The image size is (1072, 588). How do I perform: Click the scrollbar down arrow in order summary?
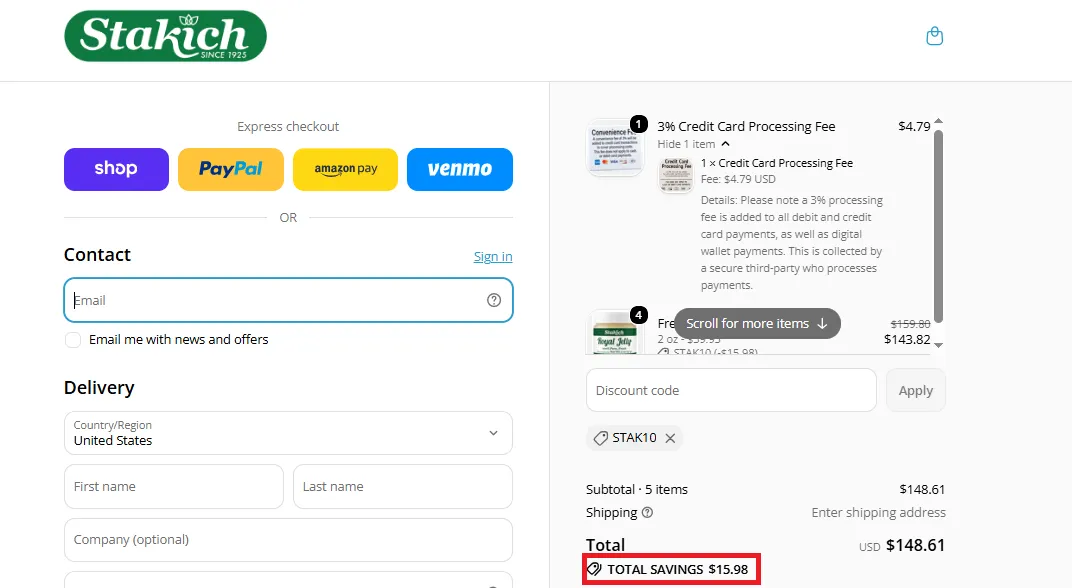point(938,345)
